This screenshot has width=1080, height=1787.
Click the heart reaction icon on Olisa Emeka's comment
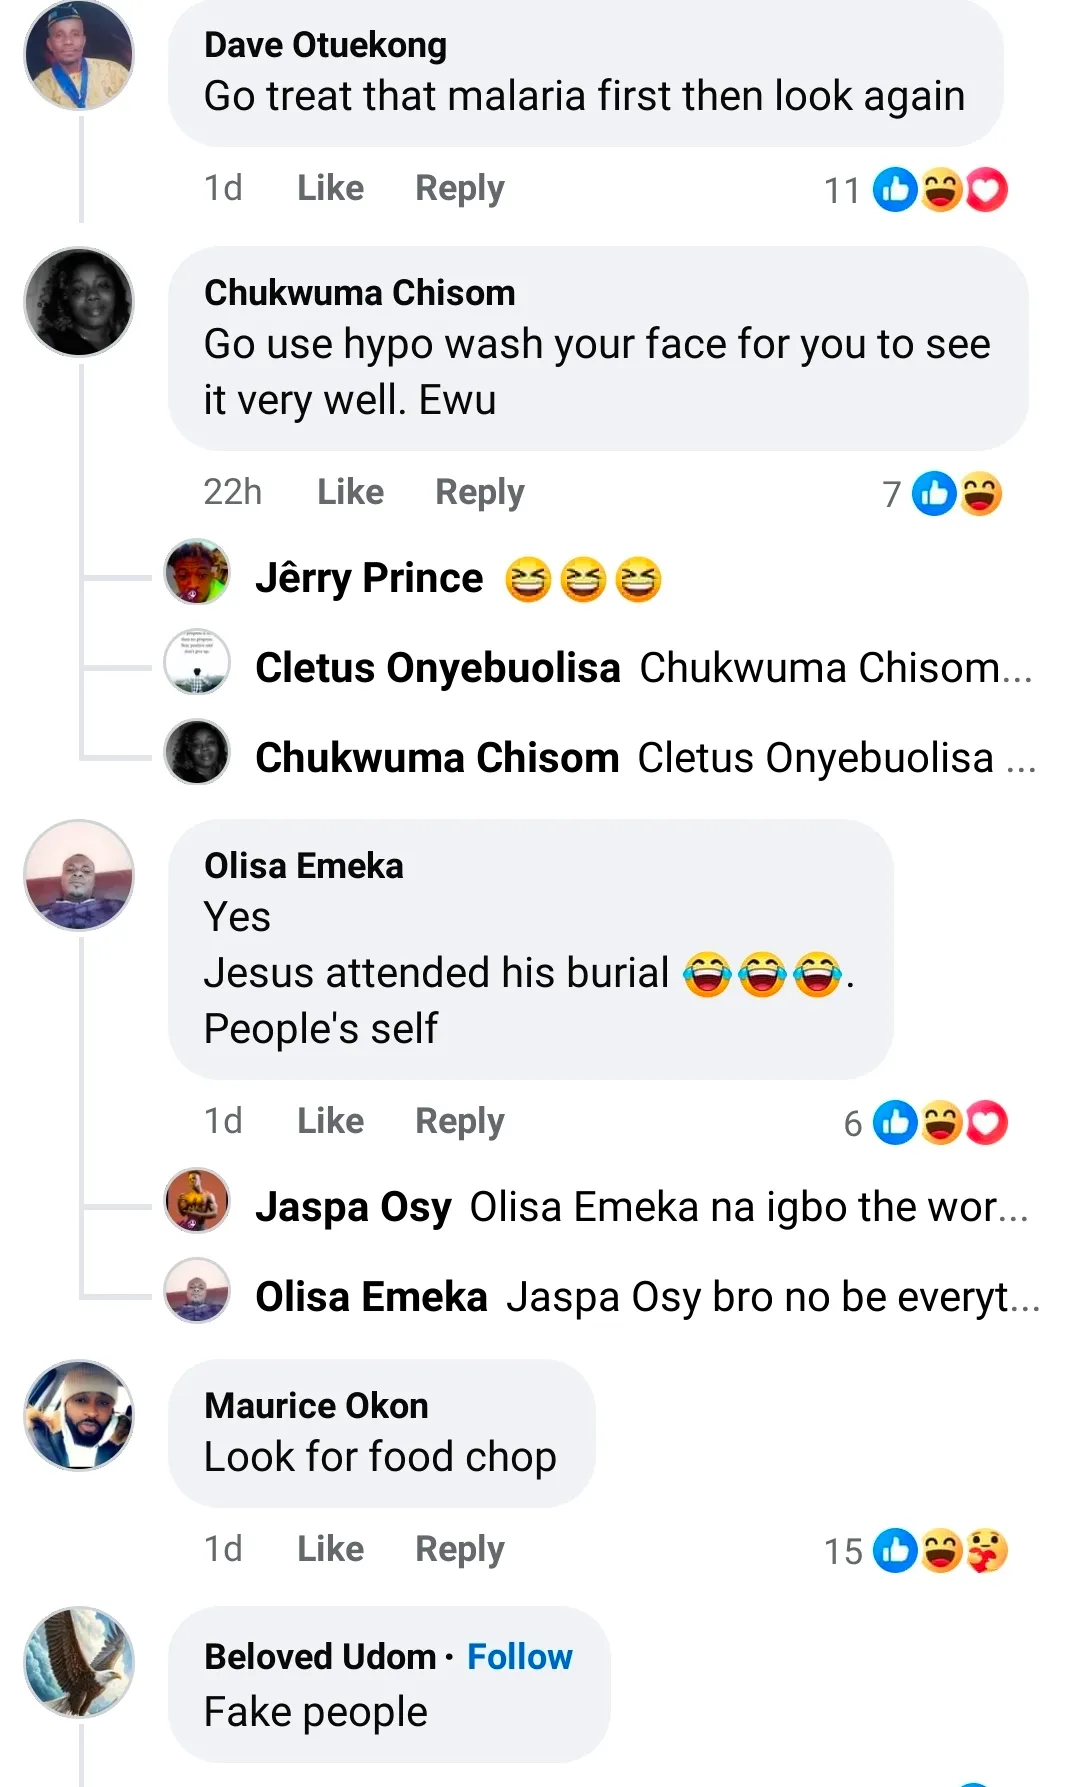pos(987,1122)
